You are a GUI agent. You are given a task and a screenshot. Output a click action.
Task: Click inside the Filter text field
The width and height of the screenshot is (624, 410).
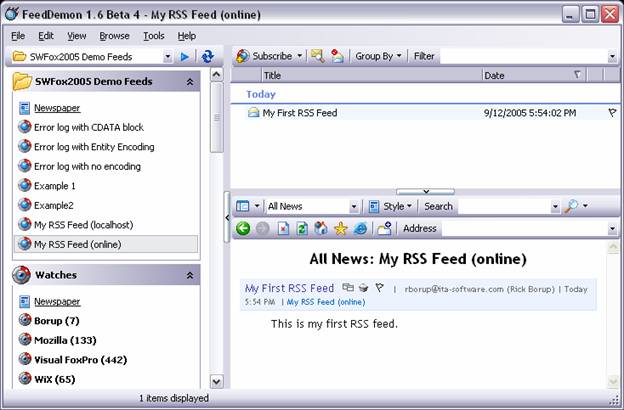524,57
